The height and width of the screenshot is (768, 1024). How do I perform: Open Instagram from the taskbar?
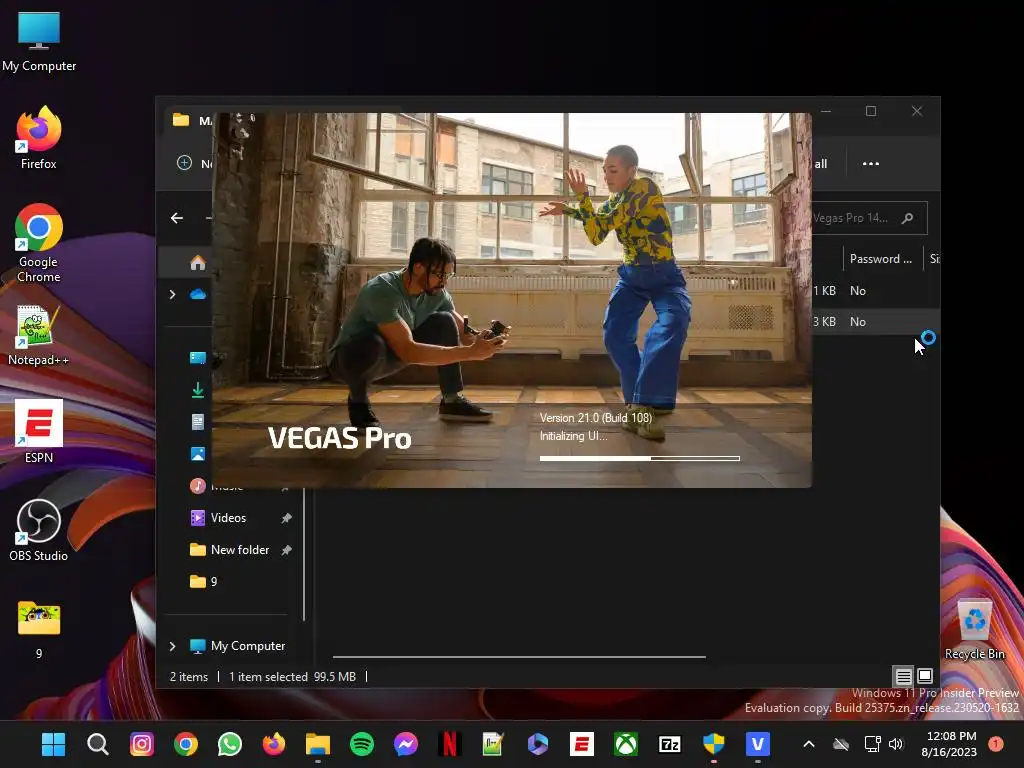click(142, 744)
